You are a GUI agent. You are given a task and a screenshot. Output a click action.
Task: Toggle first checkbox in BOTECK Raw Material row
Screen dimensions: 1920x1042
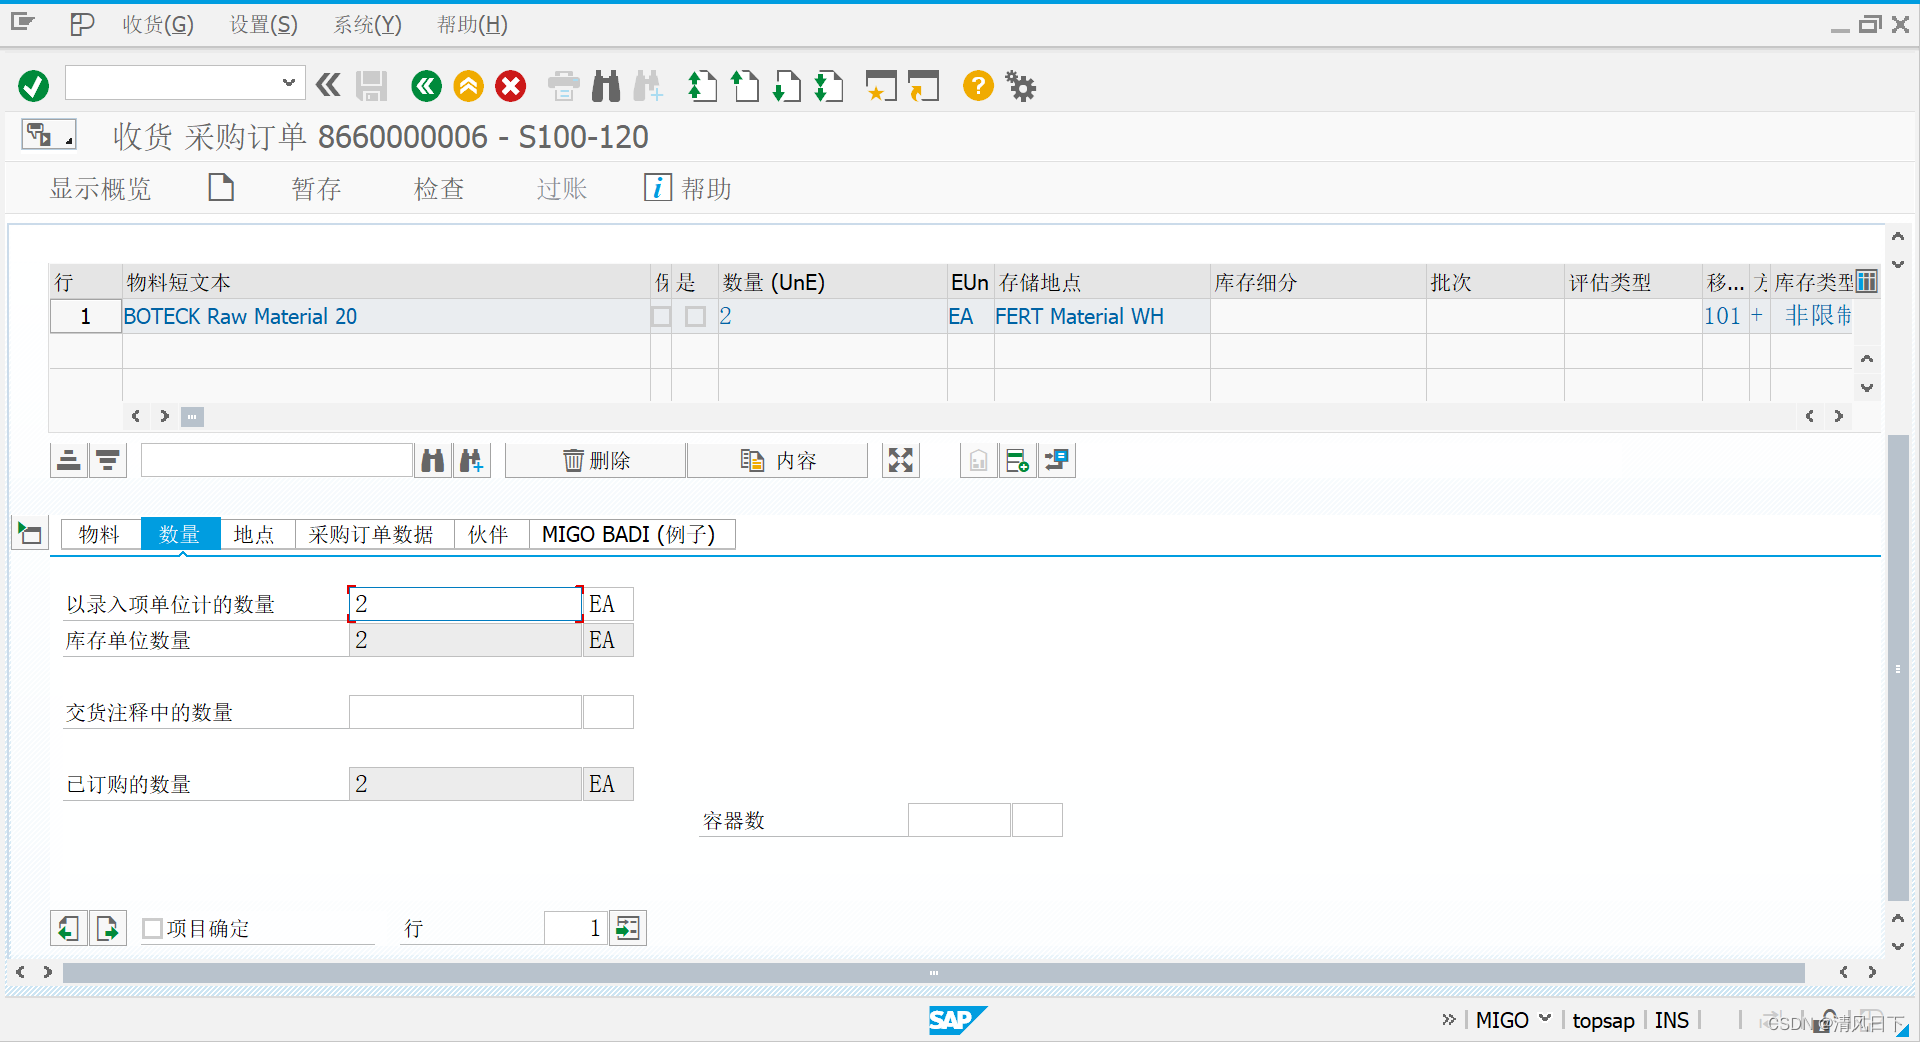point(661,317)
